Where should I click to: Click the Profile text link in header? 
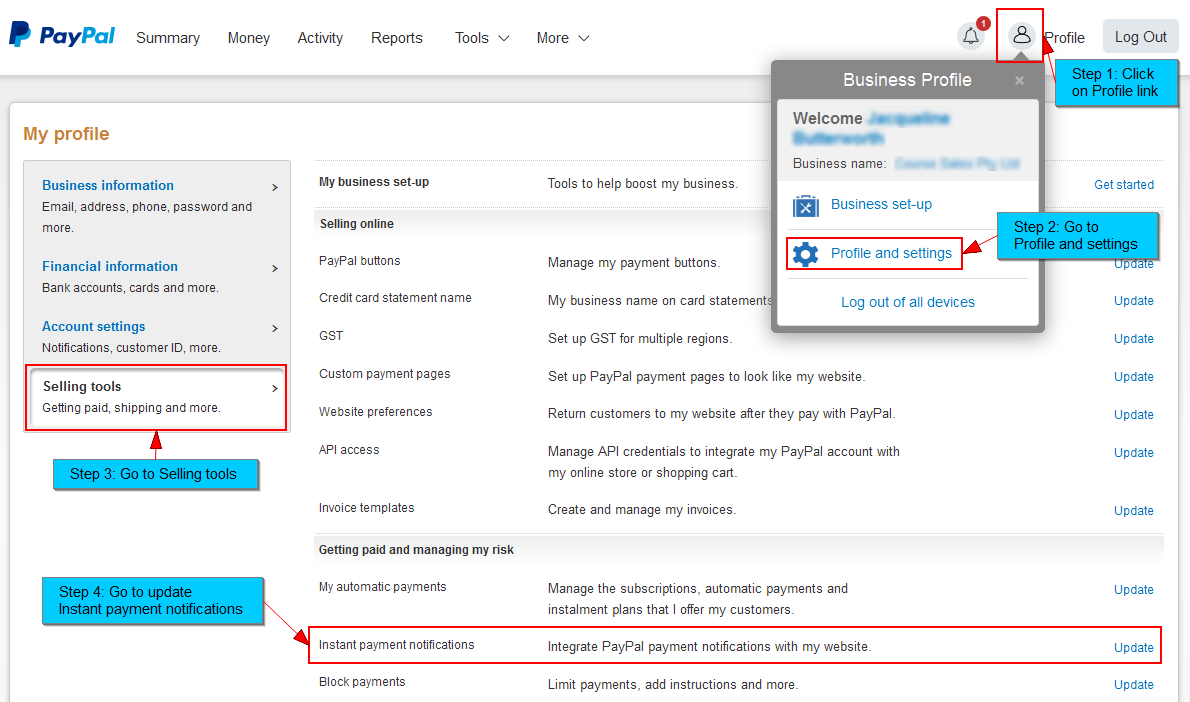1065,38
